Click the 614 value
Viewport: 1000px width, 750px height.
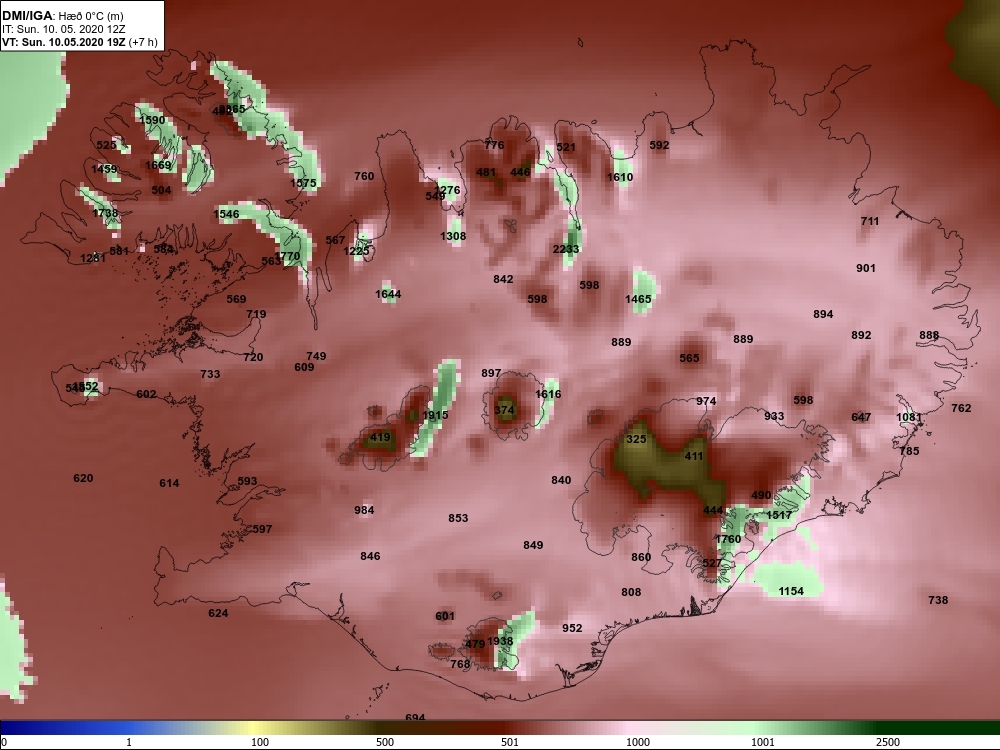coord(170,483)
